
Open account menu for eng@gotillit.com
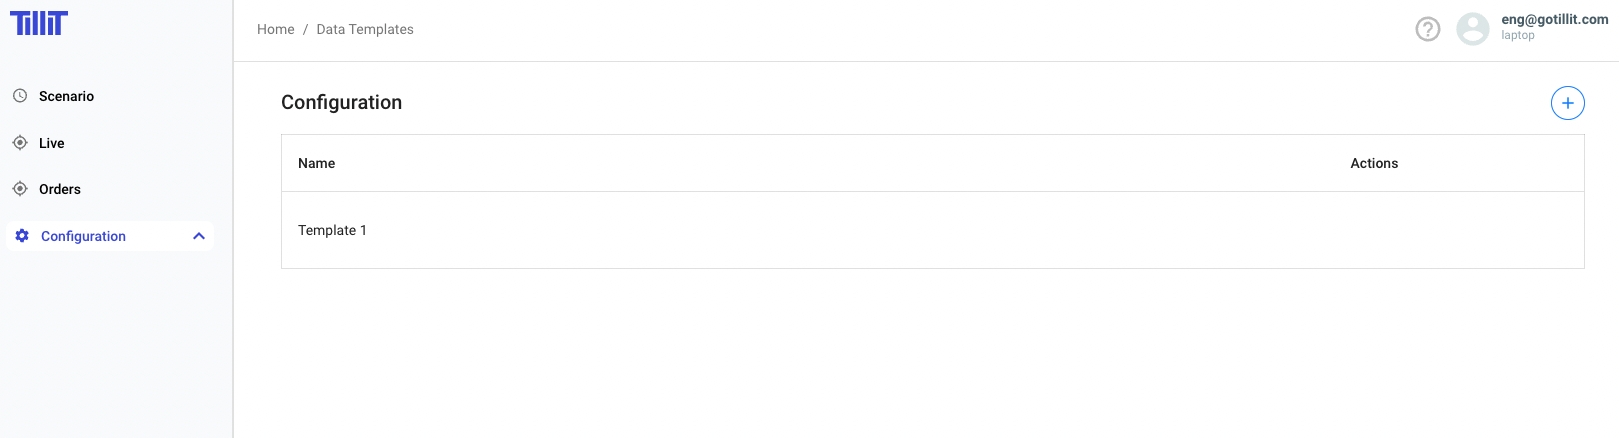pyautogui.click(x=1554, y=19)
